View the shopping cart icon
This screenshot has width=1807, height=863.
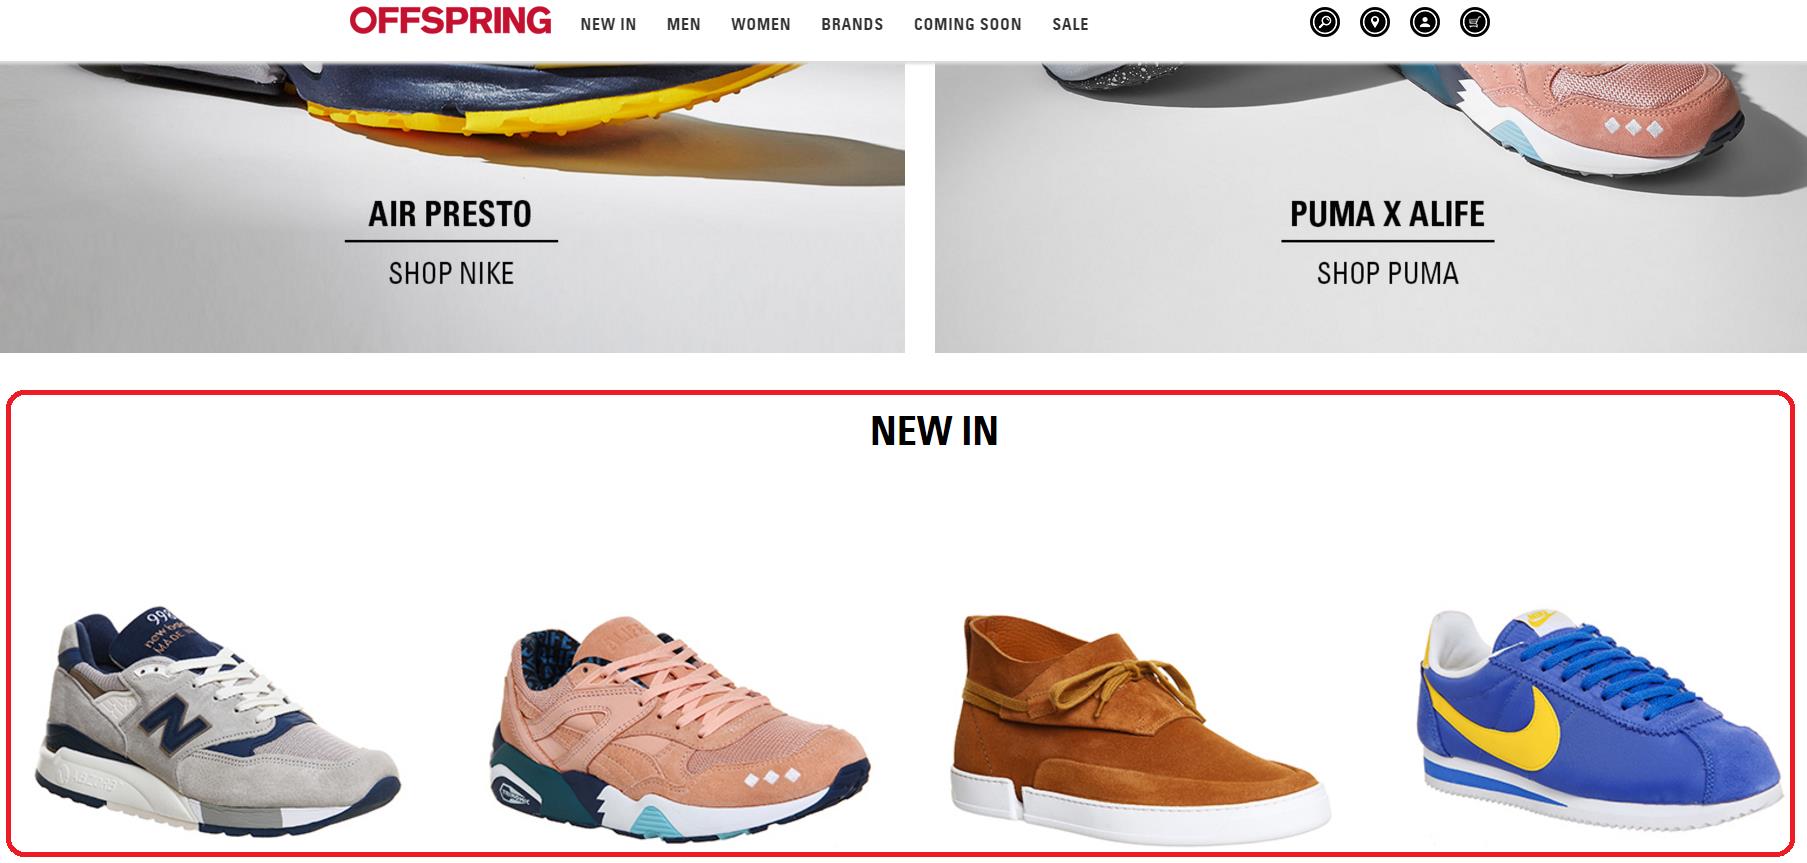pyautogui.click(x=1474, y=22)
